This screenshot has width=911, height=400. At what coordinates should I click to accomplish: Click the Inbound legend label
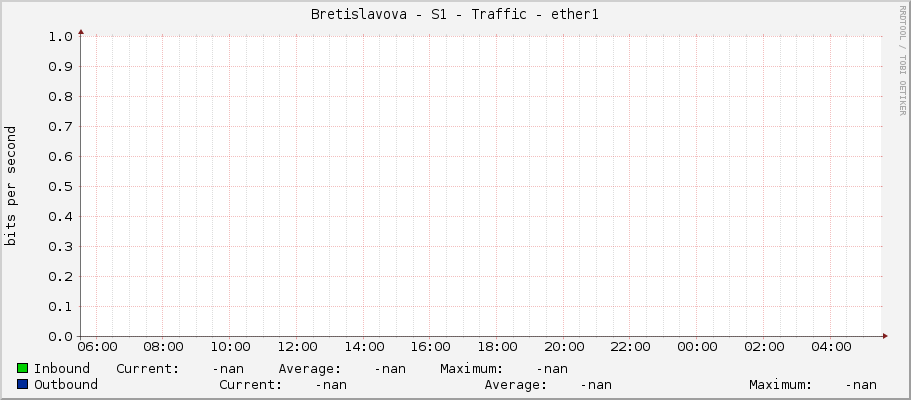tap(62, 369)
